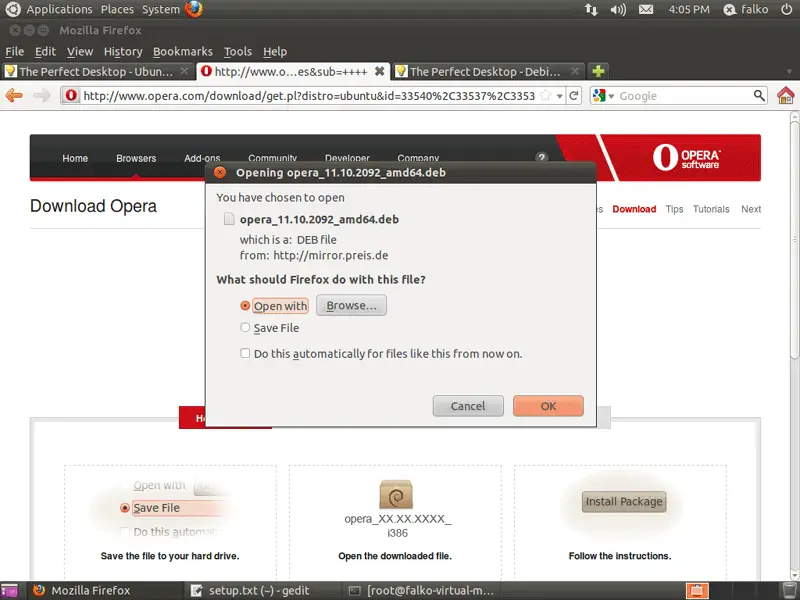
Task: Reload the current page
Action: pos(574,95)
